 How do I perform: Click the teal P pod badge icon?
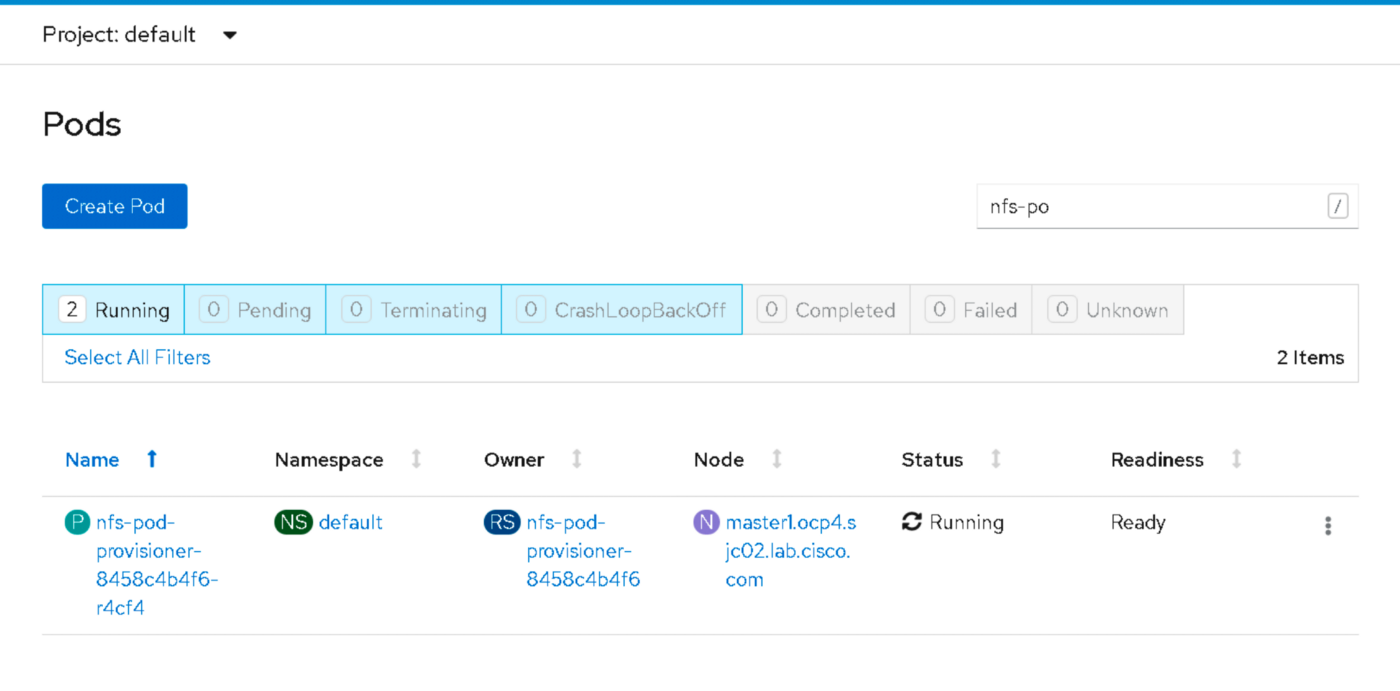pos(77,522)
